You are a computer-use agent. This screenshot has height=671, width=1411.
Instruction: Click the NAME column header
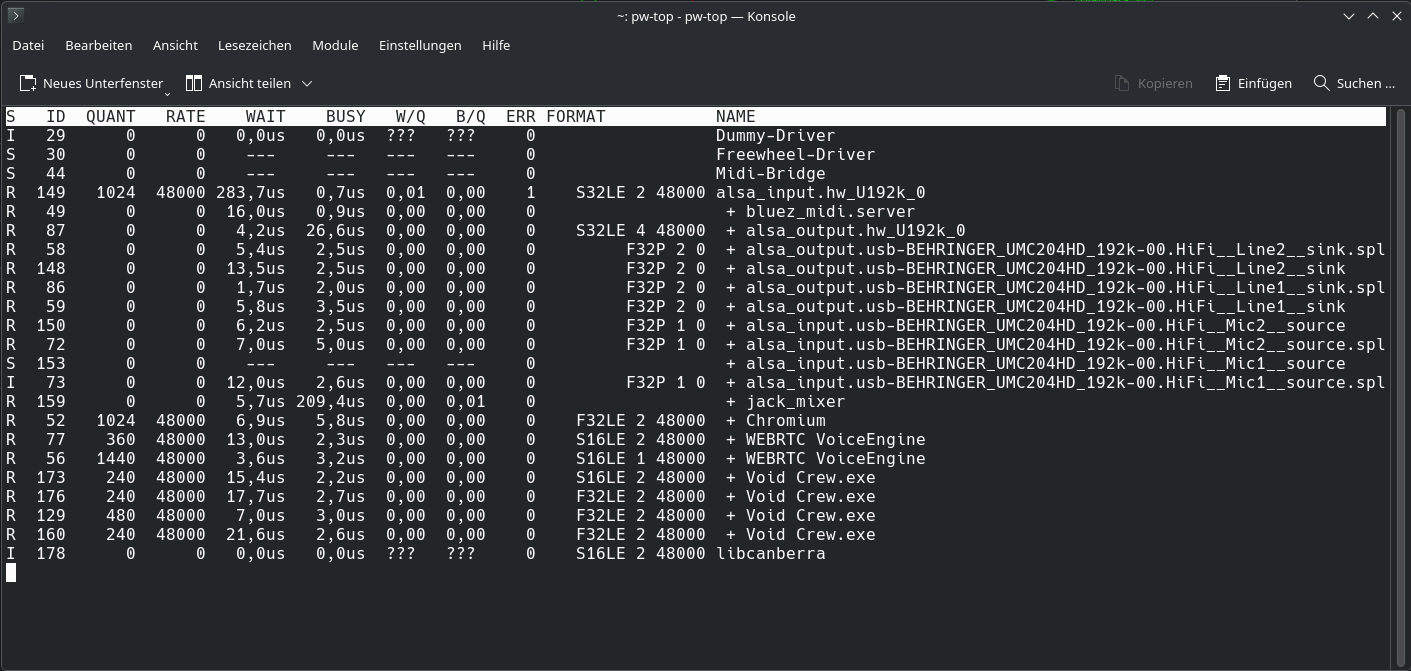point(736,116)
